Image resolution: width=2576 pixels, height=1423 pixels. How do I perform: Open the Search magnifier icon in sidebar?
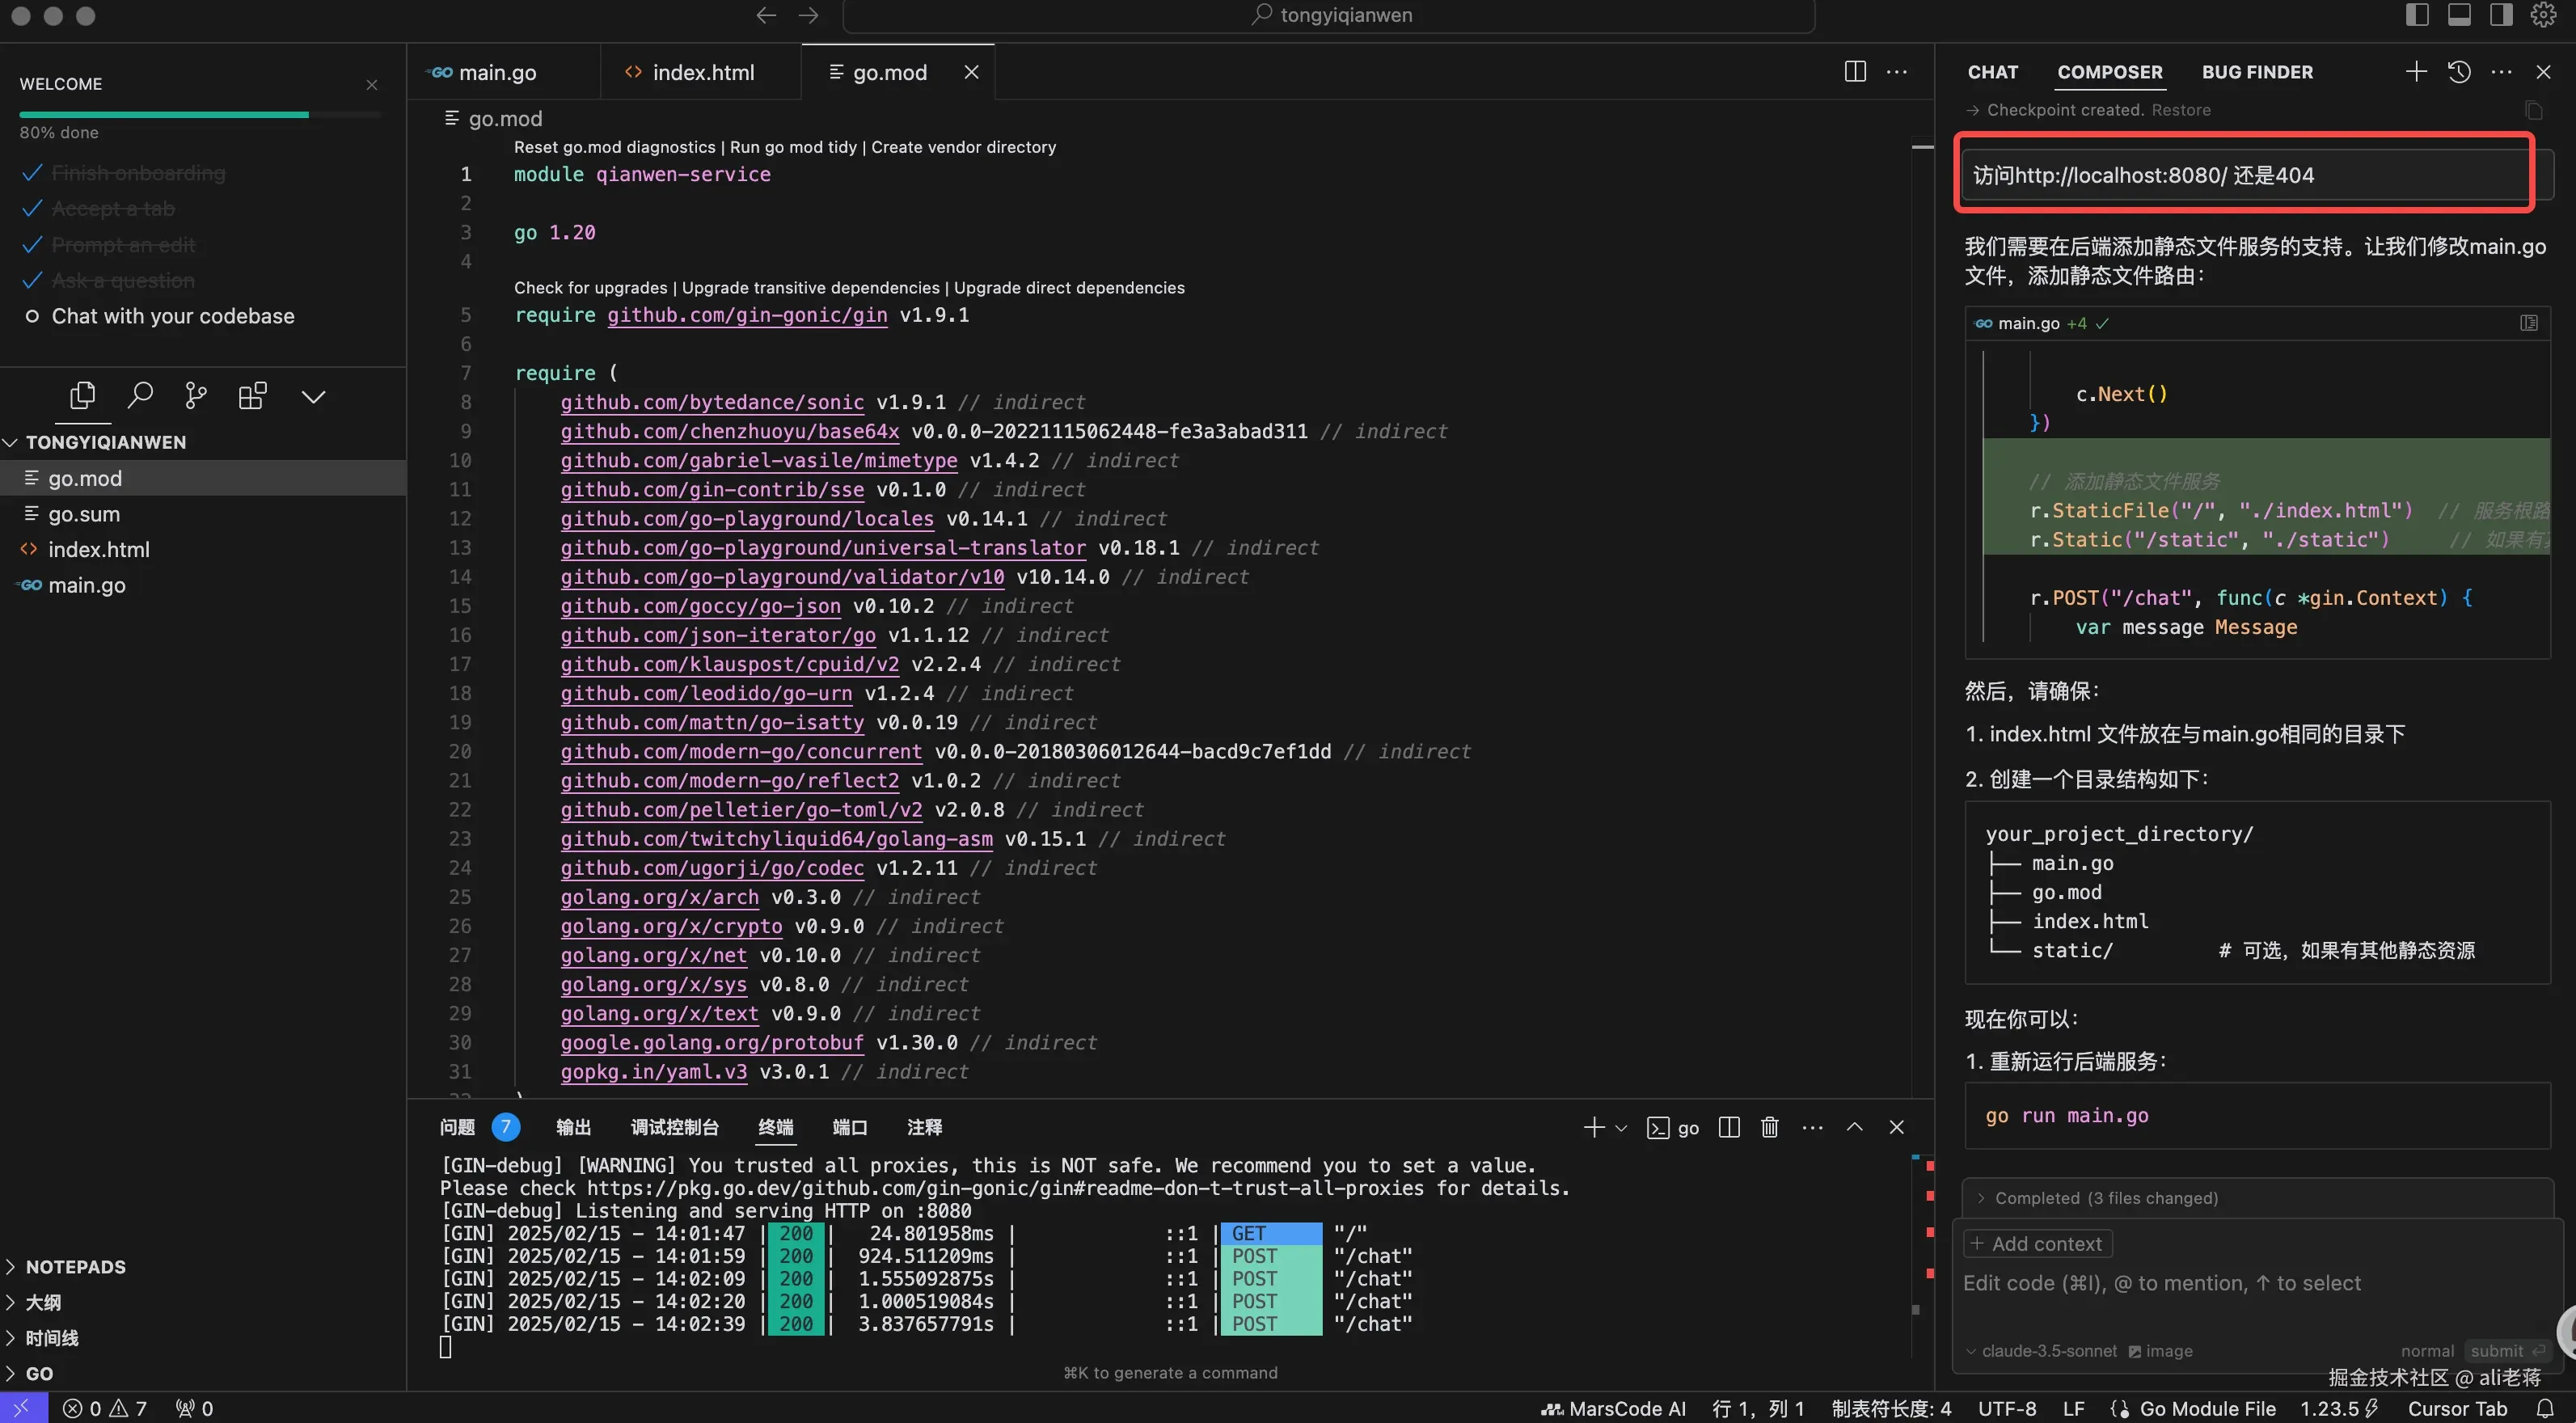tap(140, 396)
